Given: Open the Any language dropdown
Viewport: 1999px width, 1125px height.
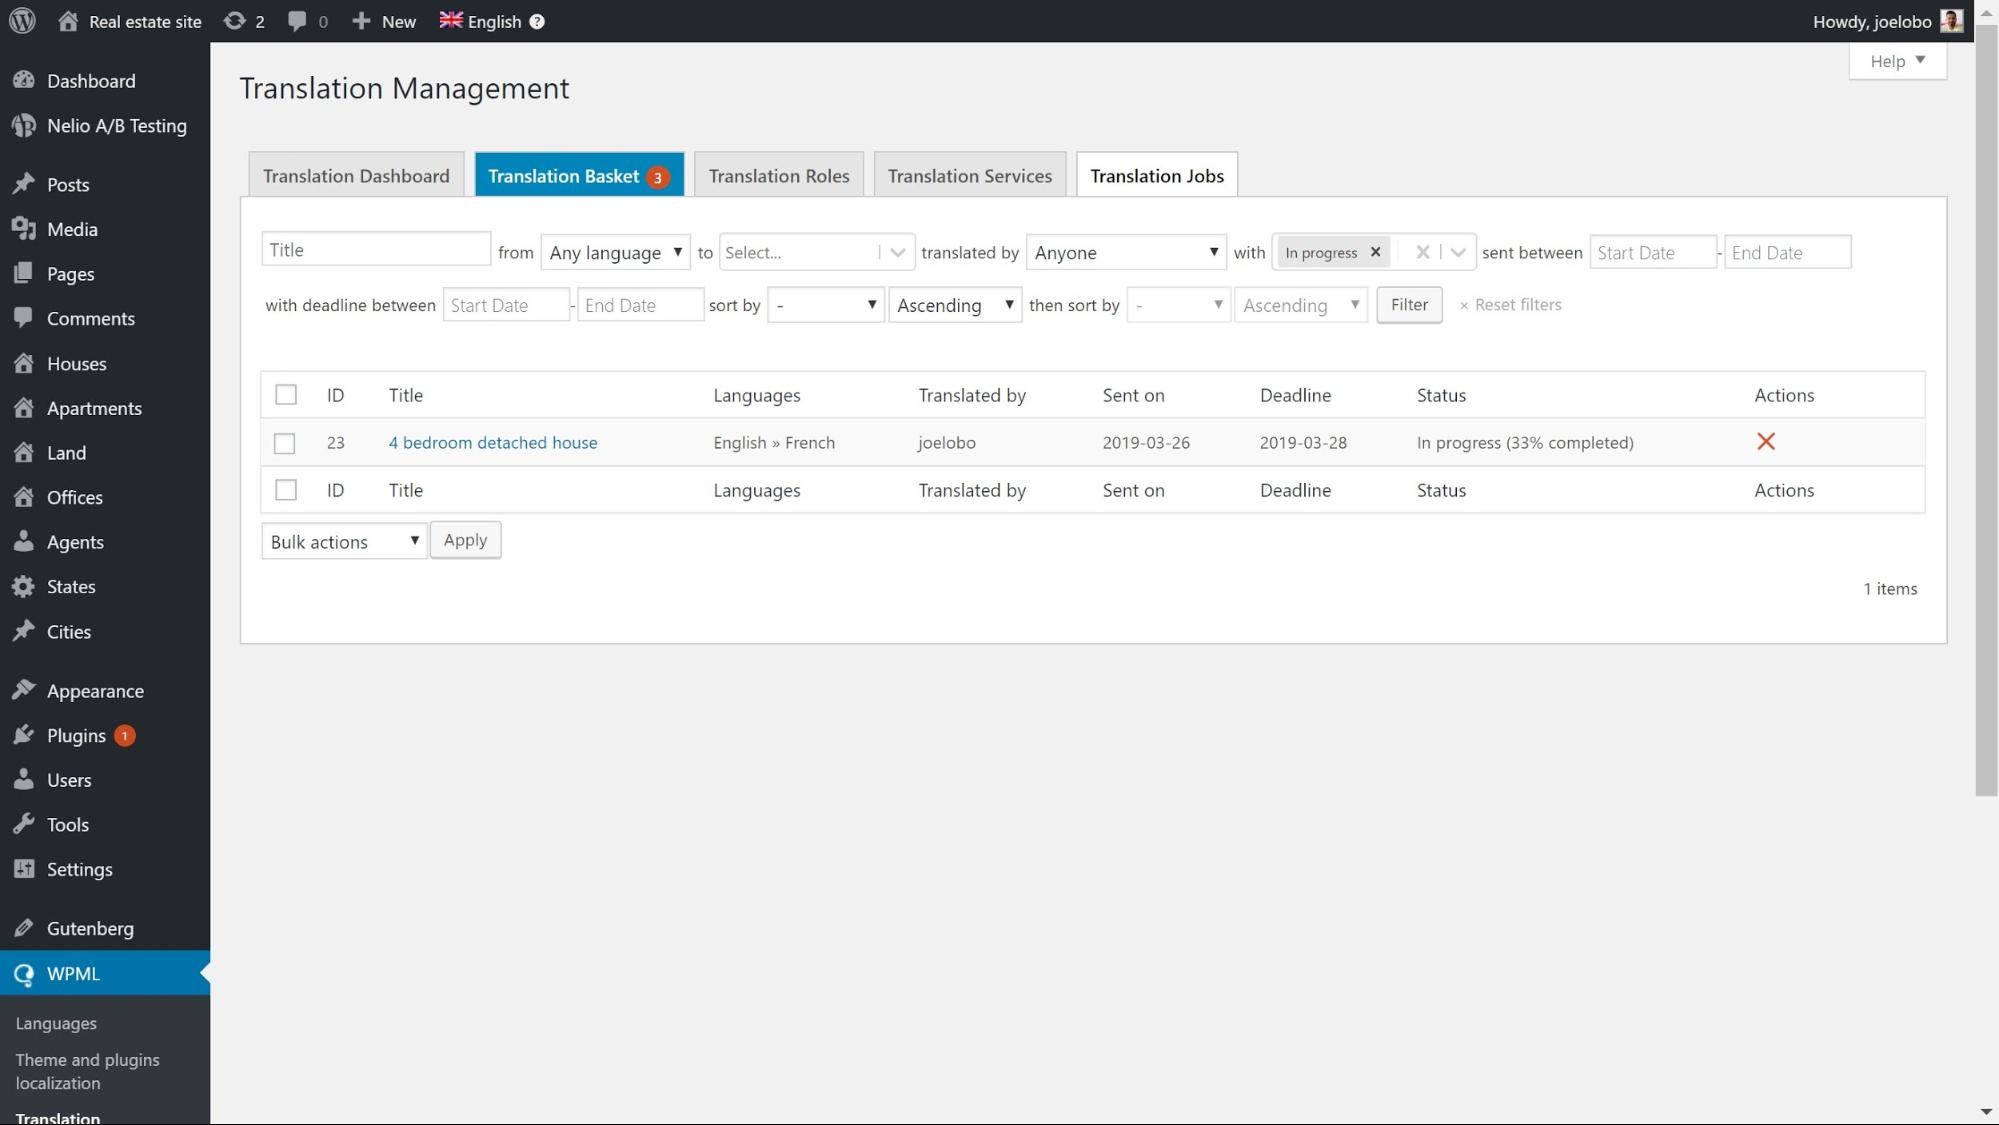Looking at the screenshot, I should click(x=614, y=252).
